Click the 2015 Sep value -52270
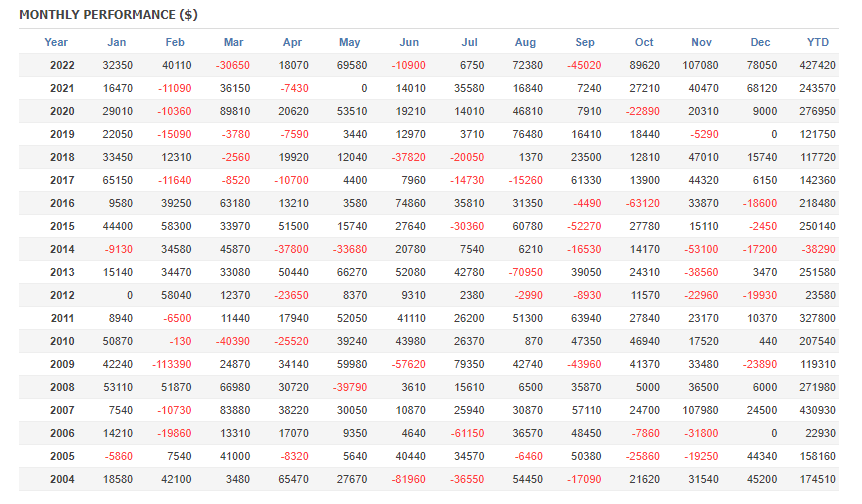Screen dimensions: 862x504 (x=584, y=226)
